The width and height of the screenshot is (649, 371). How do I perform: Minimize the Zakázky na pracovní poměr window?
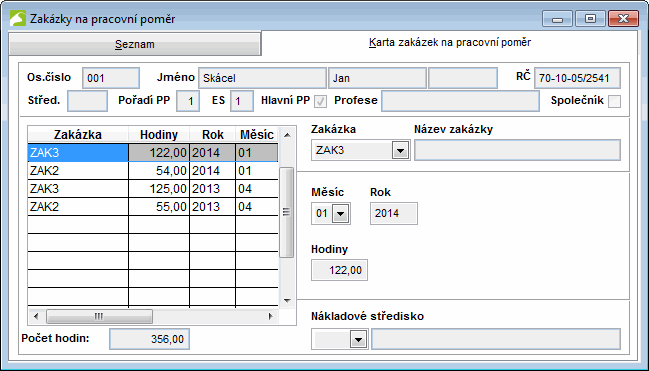(558, 19)
